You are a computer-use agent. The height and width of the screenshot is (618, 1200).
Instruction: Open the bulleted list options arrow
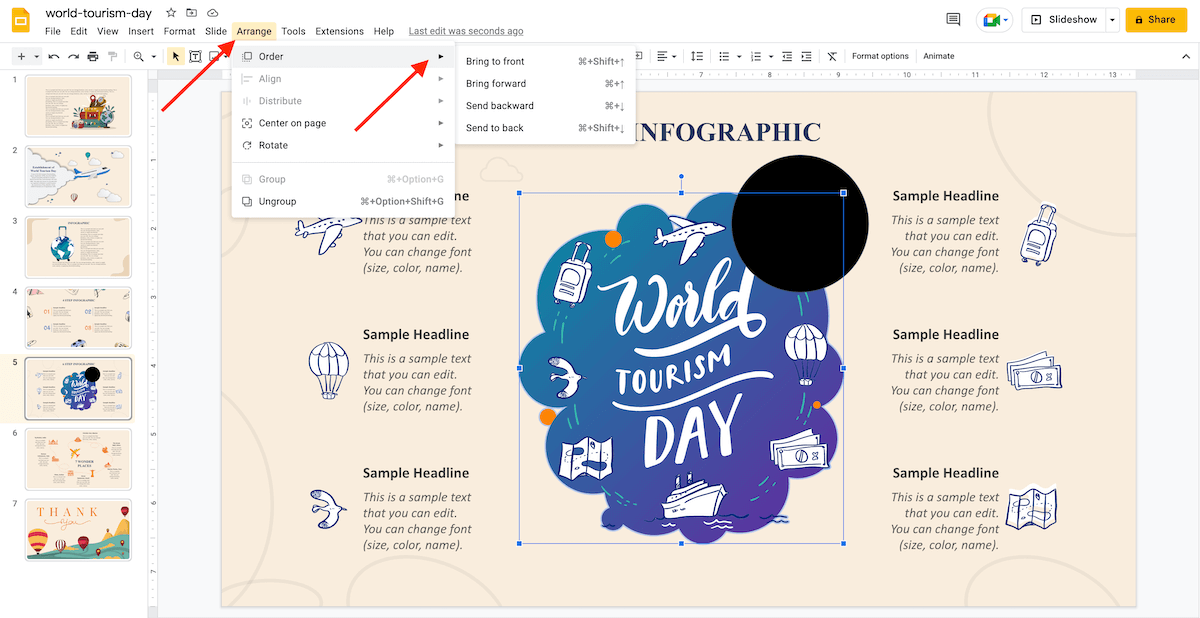pos(738,57)
